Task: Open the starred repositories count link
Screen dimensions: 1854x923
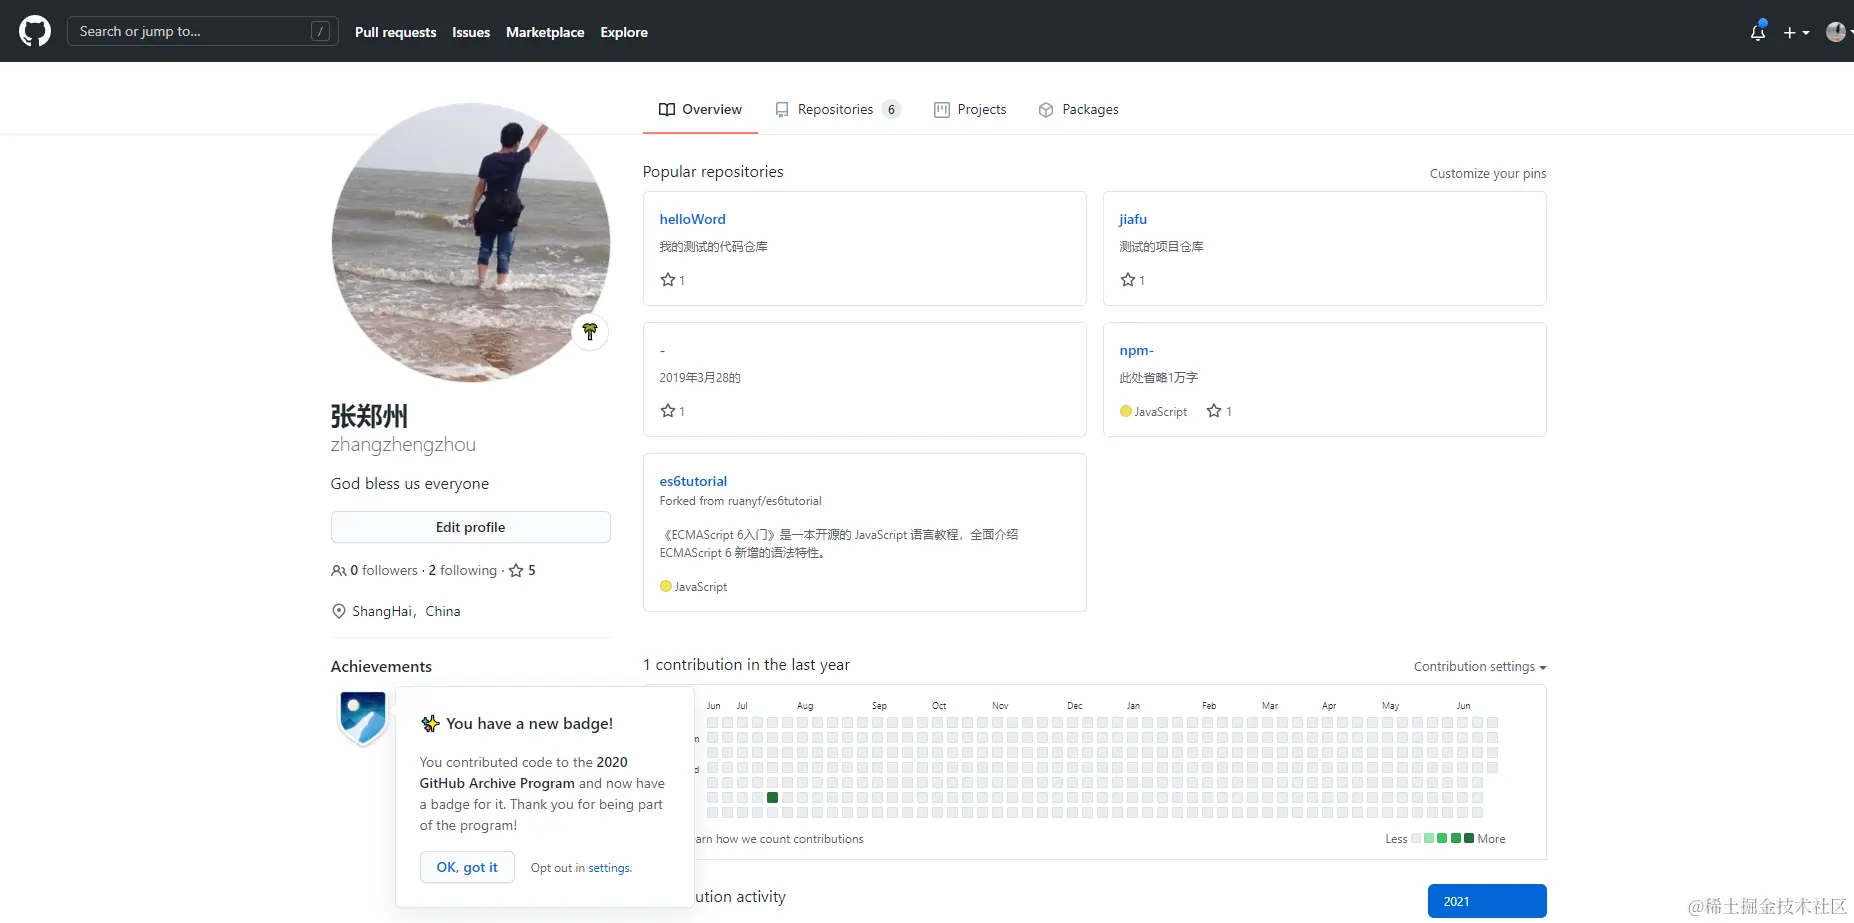Action: [x=522, y=570]
